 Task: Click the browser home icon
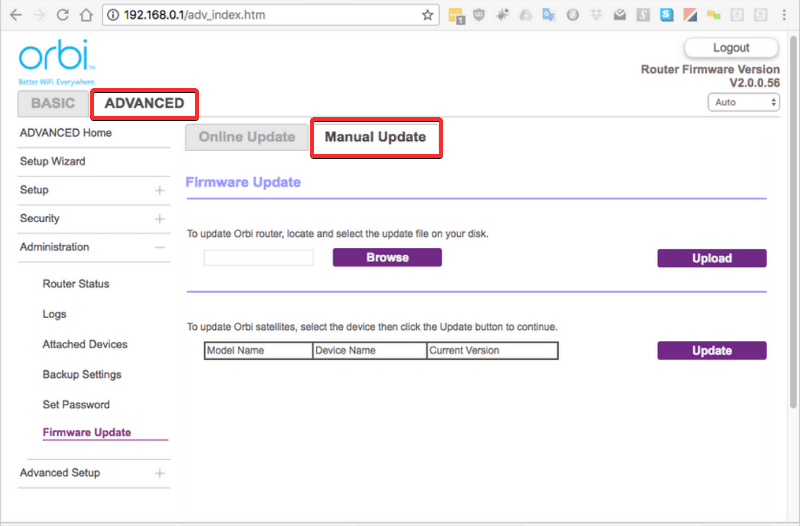point(86,16)
